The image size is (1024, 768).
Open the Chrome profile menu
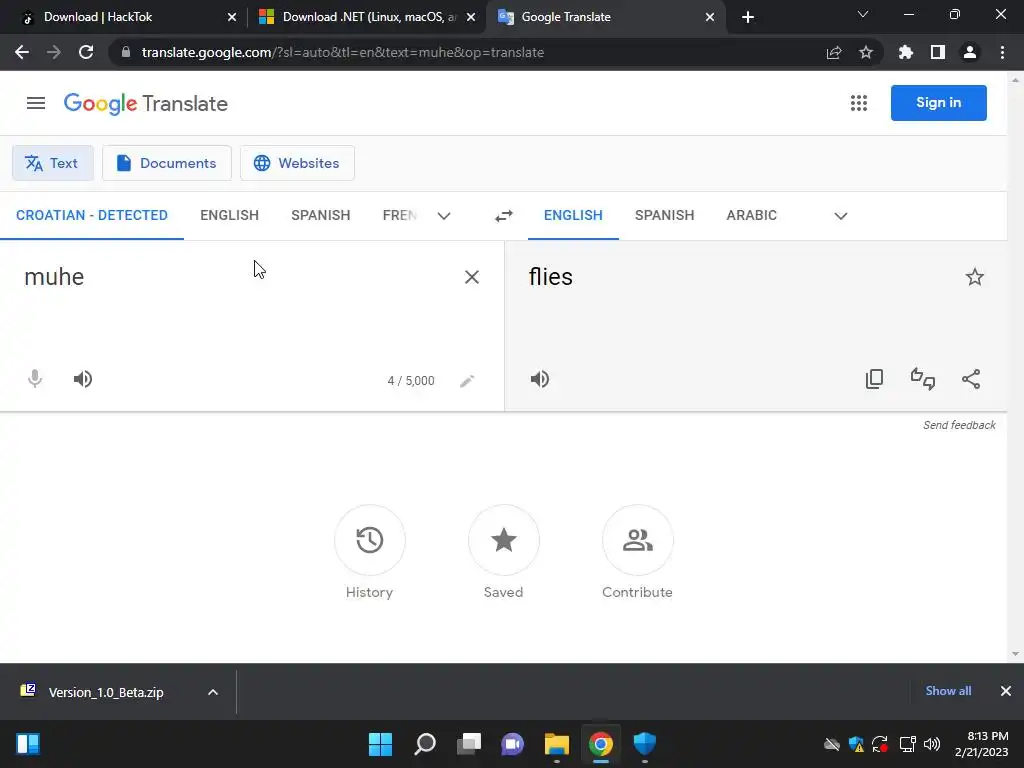coord(970,52)
